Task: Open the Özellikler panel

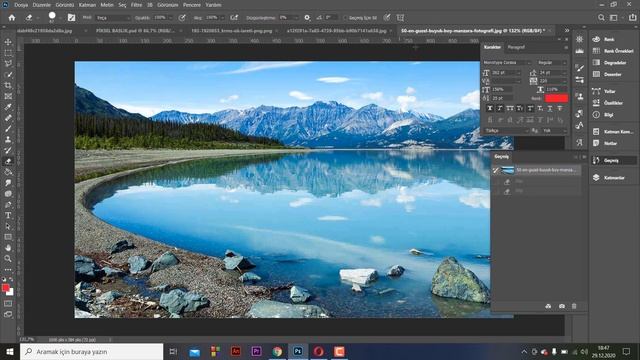Action: point(608,103)
